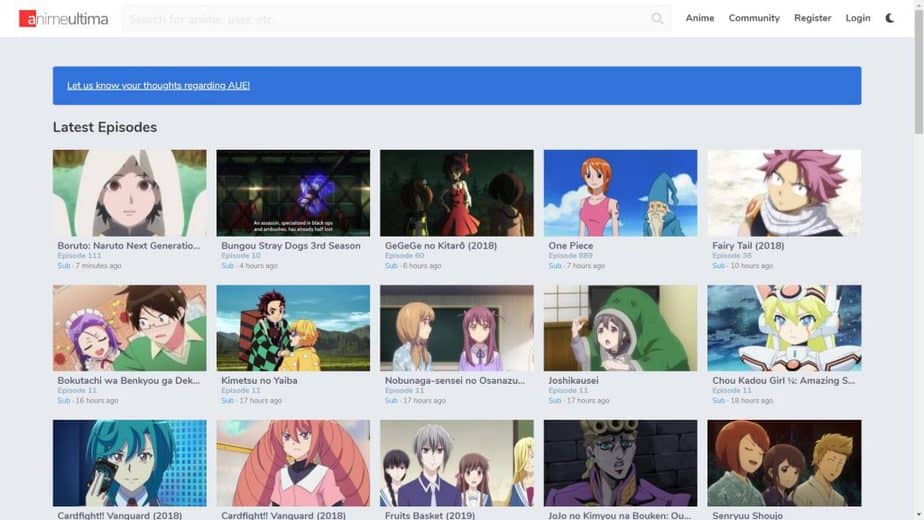
Task: Click the page vertical scrollbar thumb
Action: 919,71
